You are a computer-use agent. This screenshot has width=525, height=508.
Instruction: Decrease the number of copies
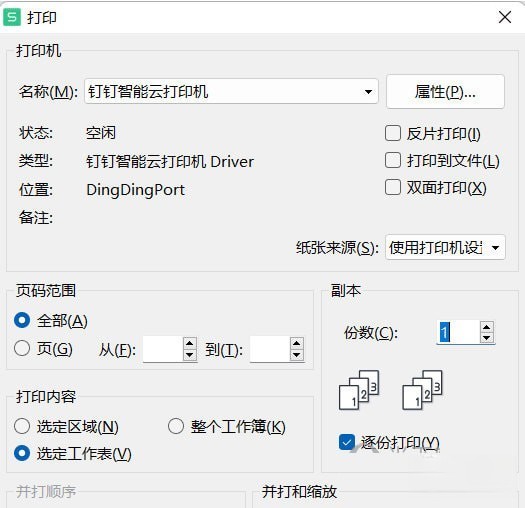pyautogui.click(x=486, y=338)
